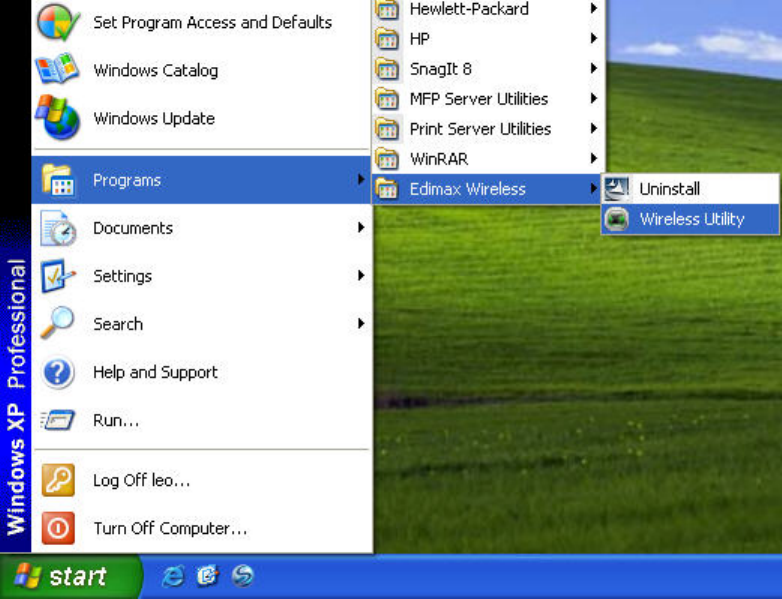Choose Run... from the Start menu
This screenshot has height=599, width=782.
tap(201, 420)
